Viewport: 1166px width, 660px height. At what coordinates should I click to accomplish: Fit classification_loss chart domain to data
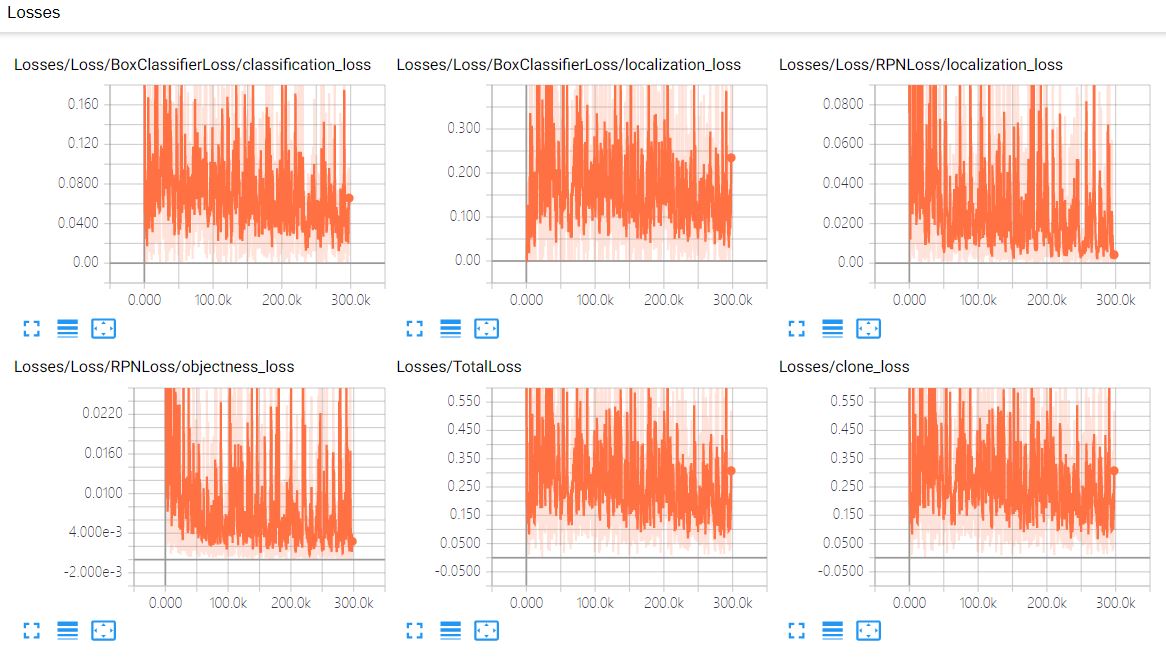pos(104,328)
